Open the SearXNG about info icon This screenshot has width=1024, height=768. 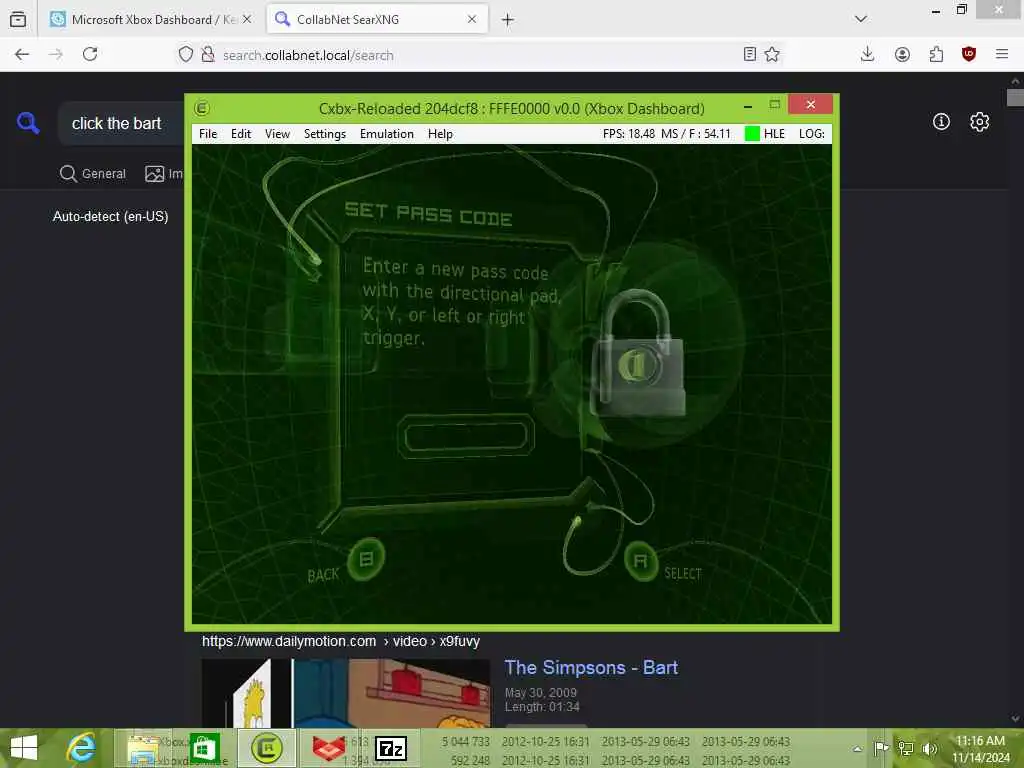coord(941,121)
